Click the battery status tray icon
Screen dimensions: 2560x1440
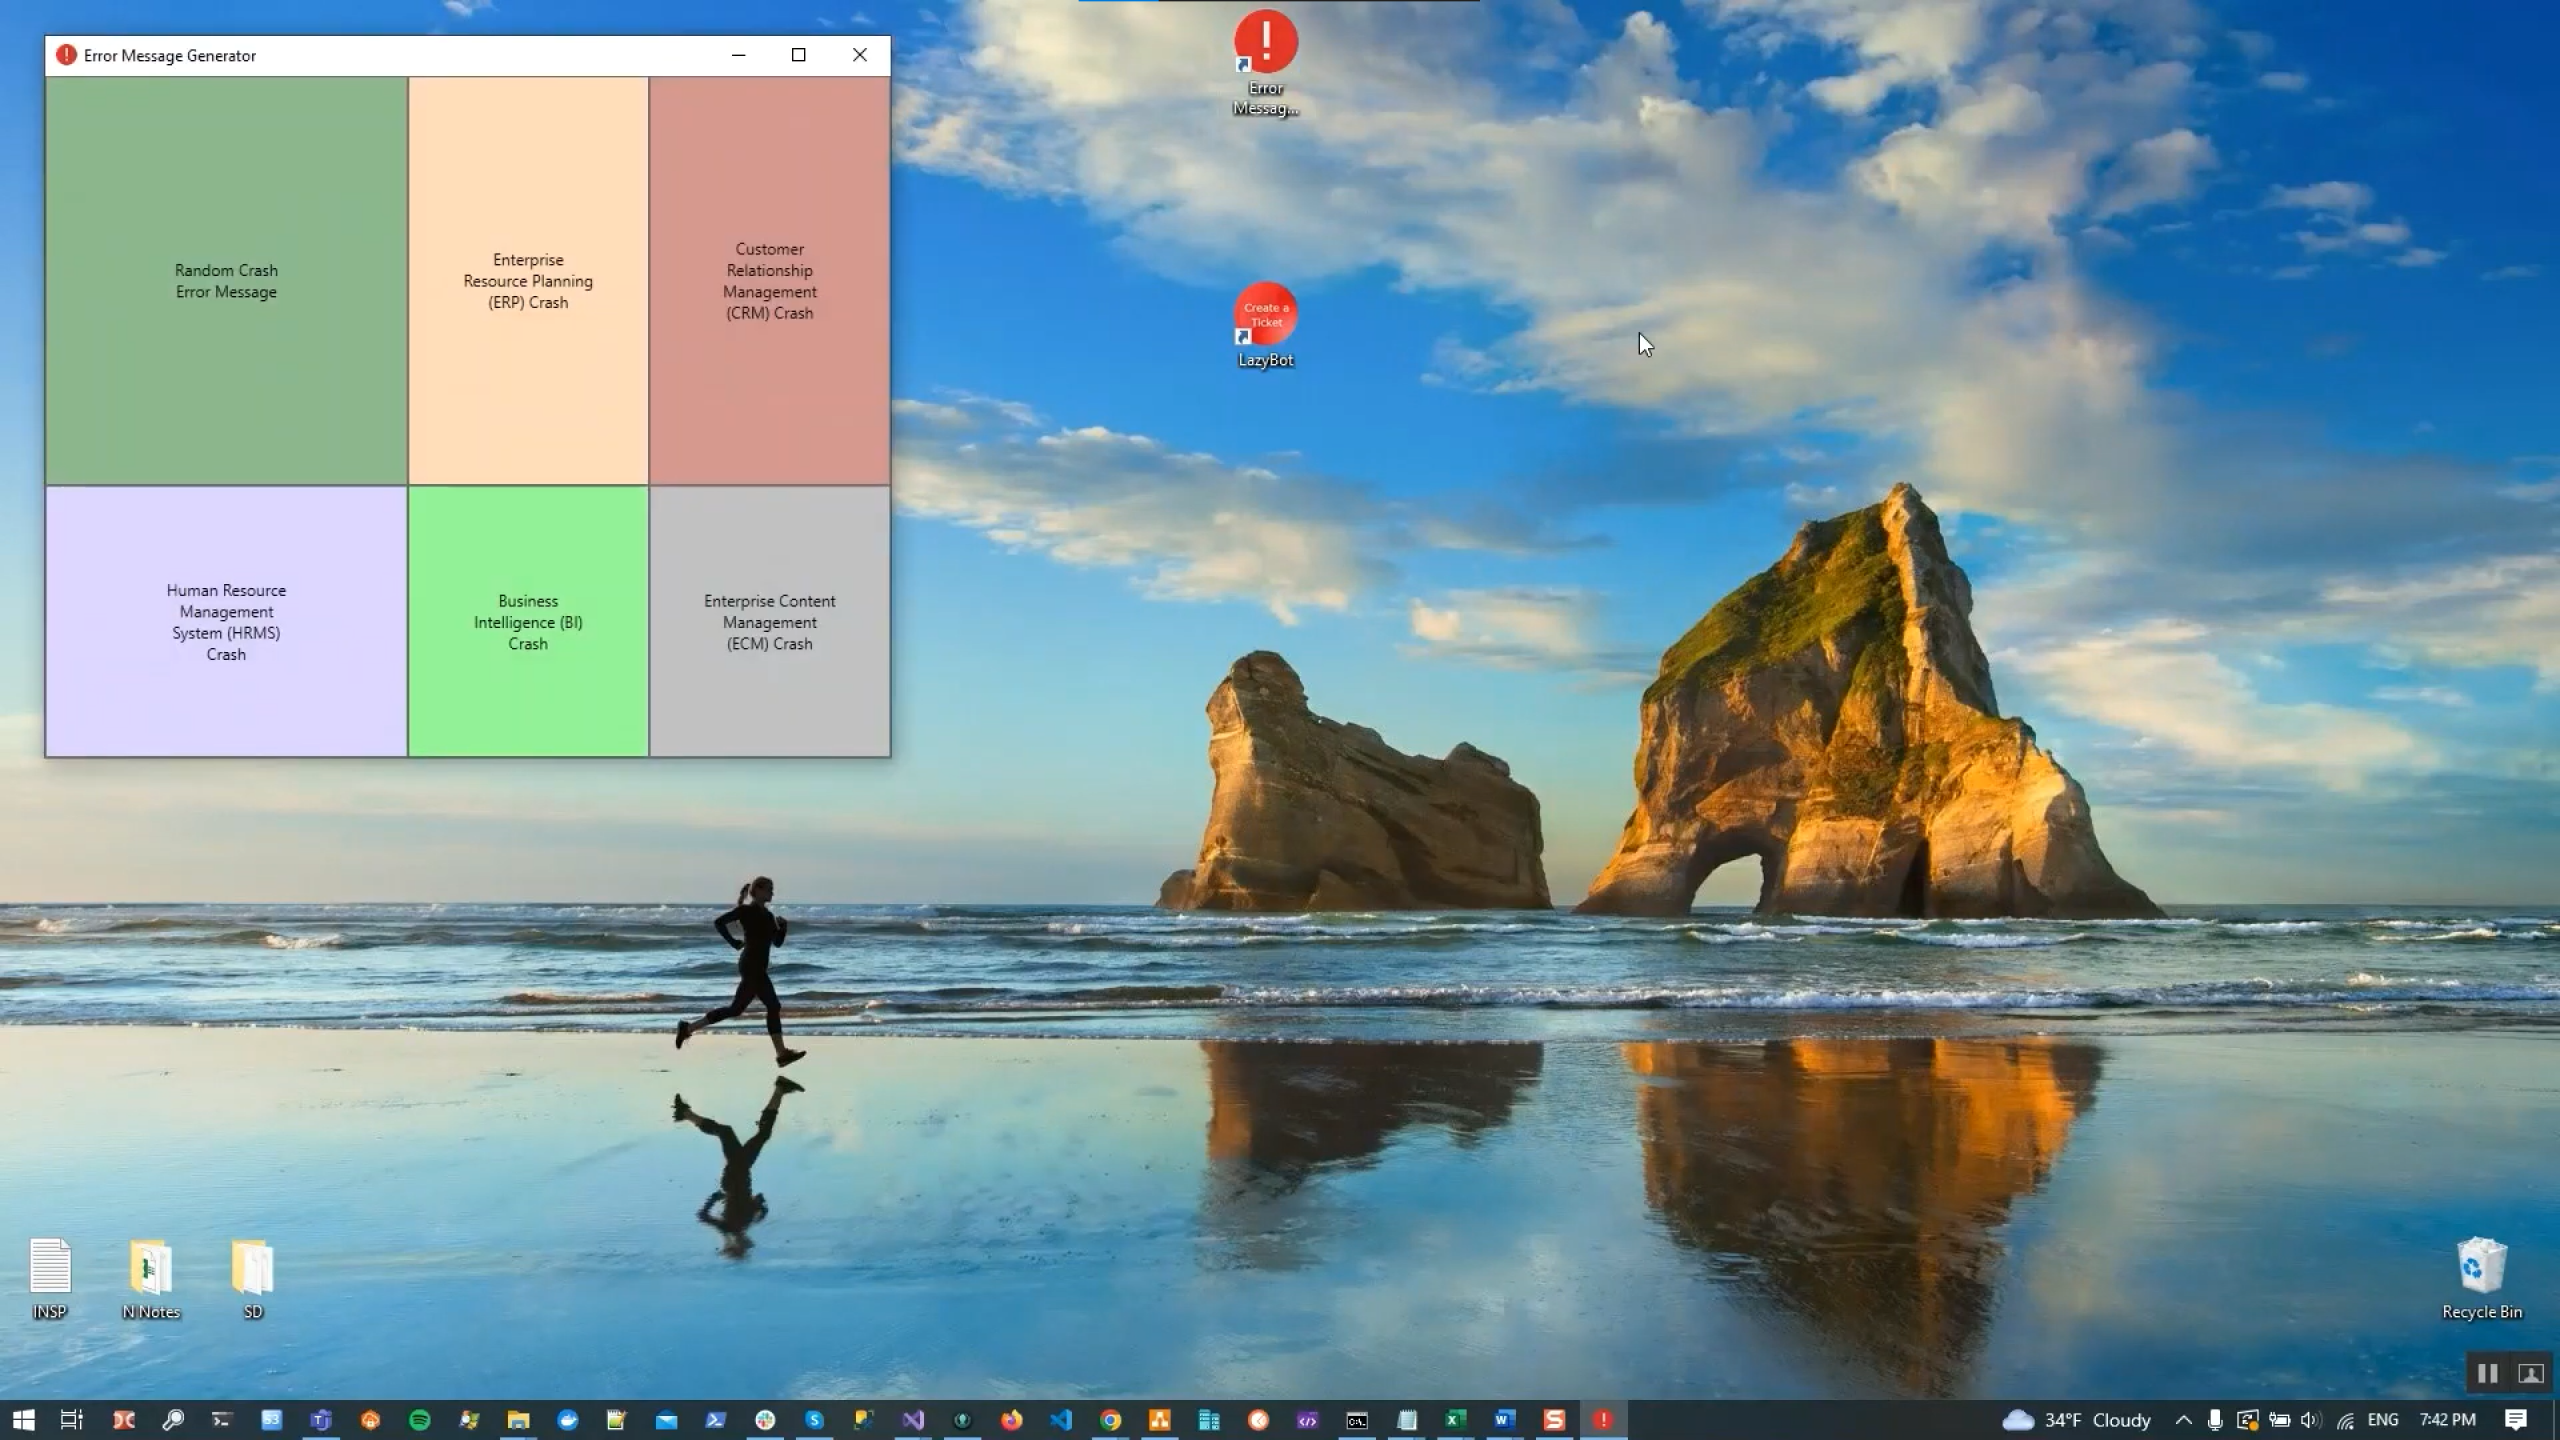pos(2280,1420)
